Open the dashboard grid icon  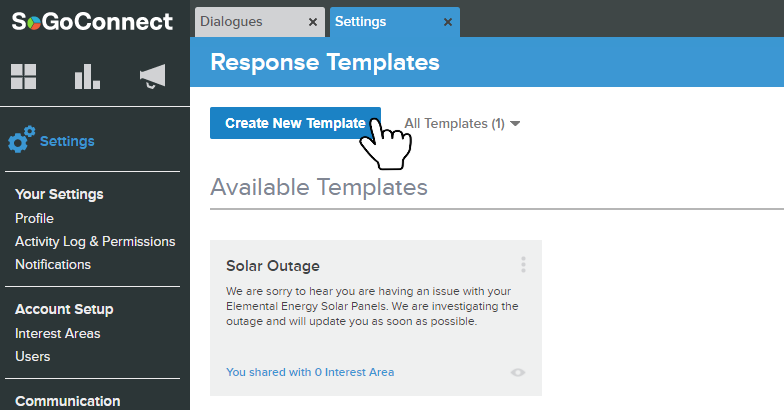(24, 76)
